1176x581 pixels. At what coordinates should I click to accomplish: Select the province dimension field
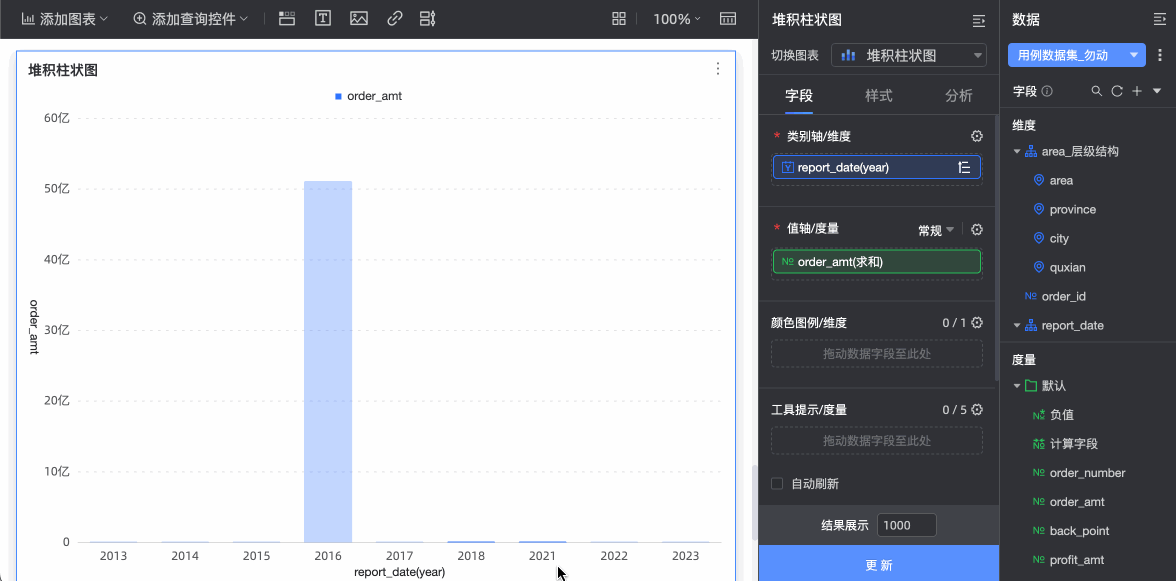coord(1072,209)
